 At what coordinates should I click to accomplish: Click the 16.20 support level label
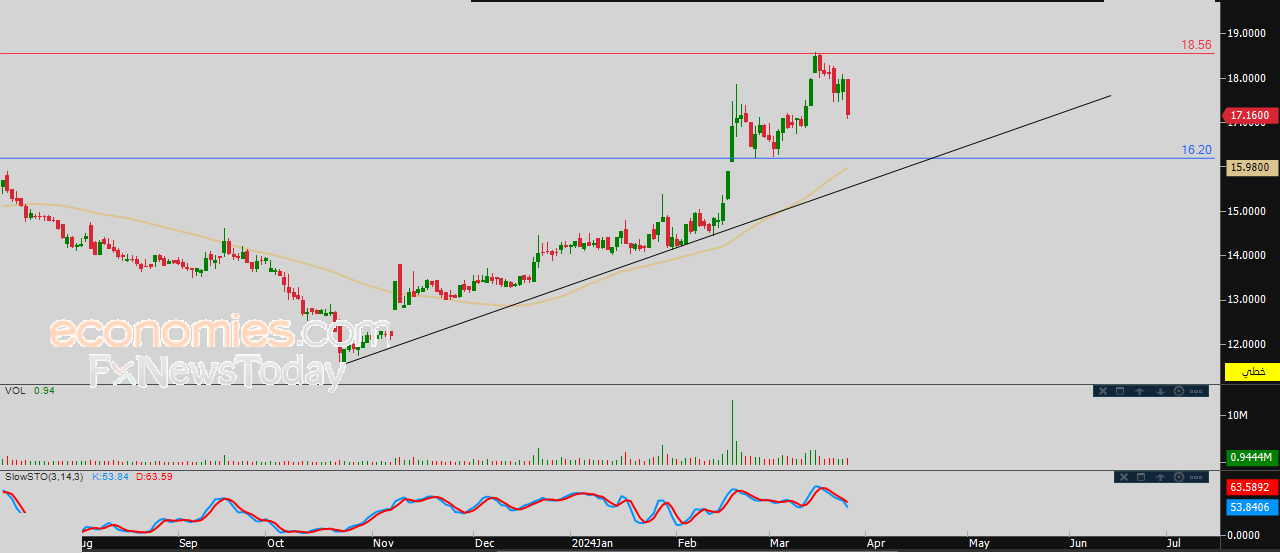(x=1196, y=150)
